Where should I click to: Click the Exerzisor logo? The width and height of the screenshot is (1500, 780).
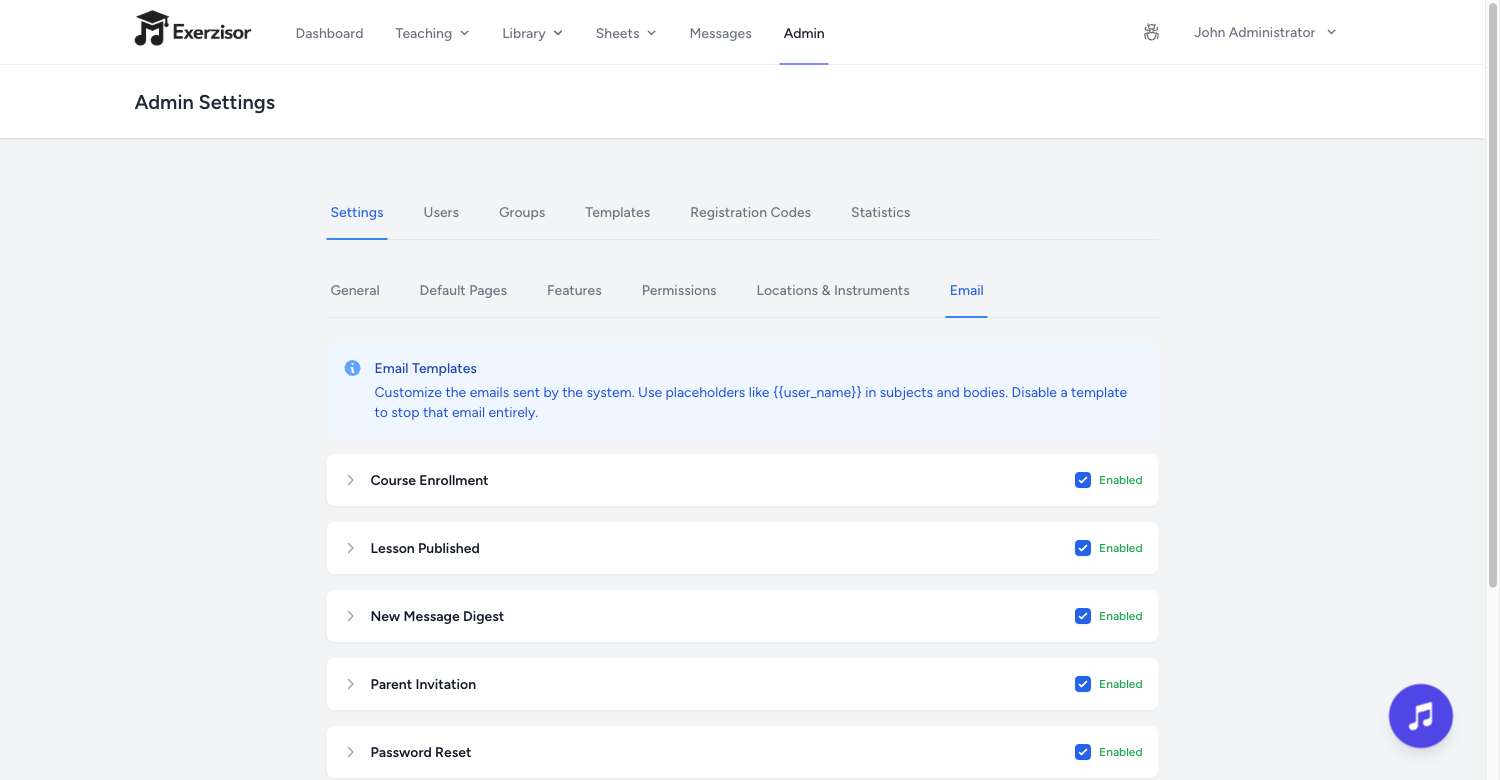193,30
